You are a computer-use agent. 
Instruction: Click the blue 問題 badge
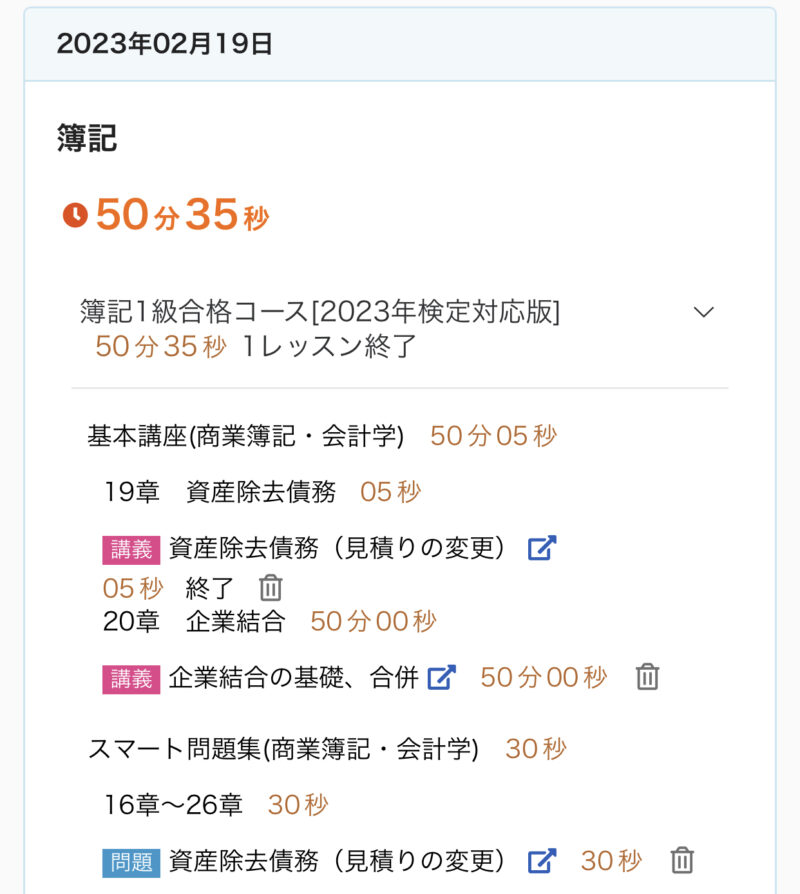131,861
